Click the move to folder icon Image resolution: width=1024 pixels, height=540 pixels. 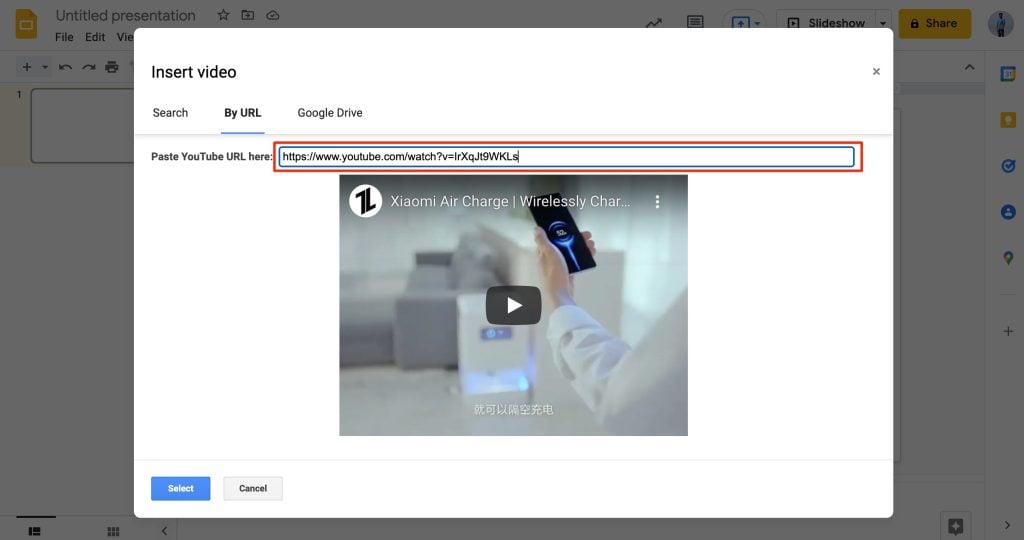[x=248, y=15]
